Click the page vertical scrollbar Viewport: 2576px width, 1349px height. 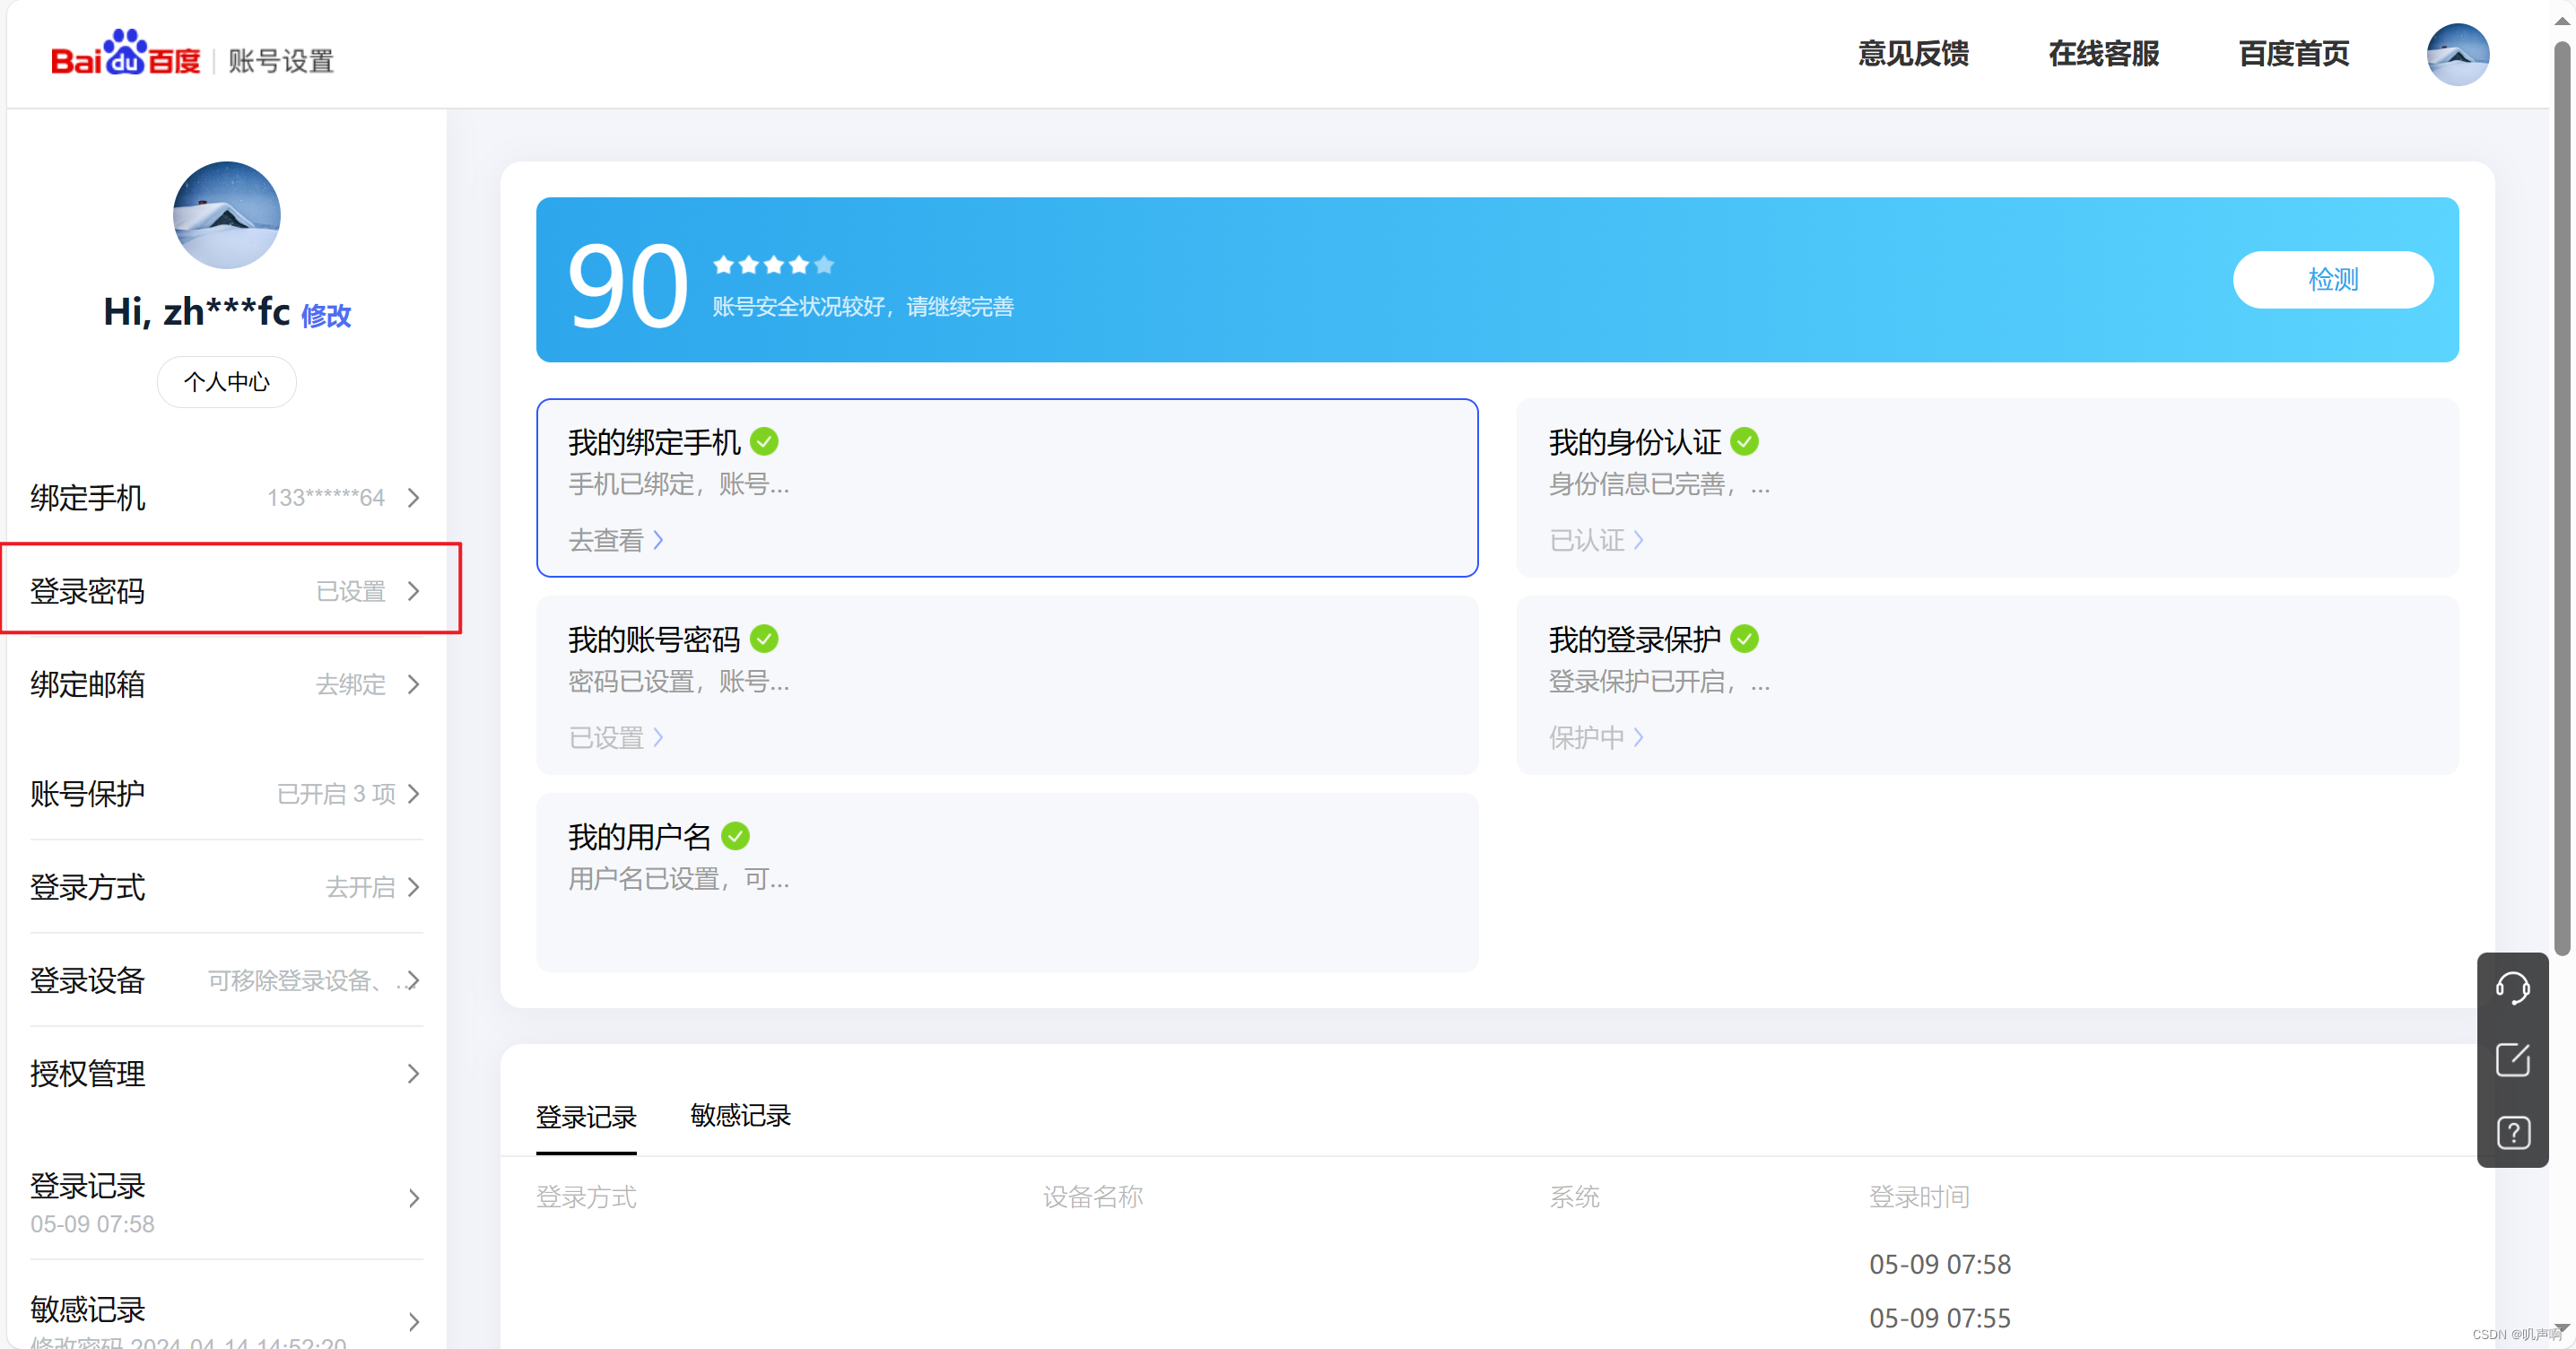[2561, 500]
